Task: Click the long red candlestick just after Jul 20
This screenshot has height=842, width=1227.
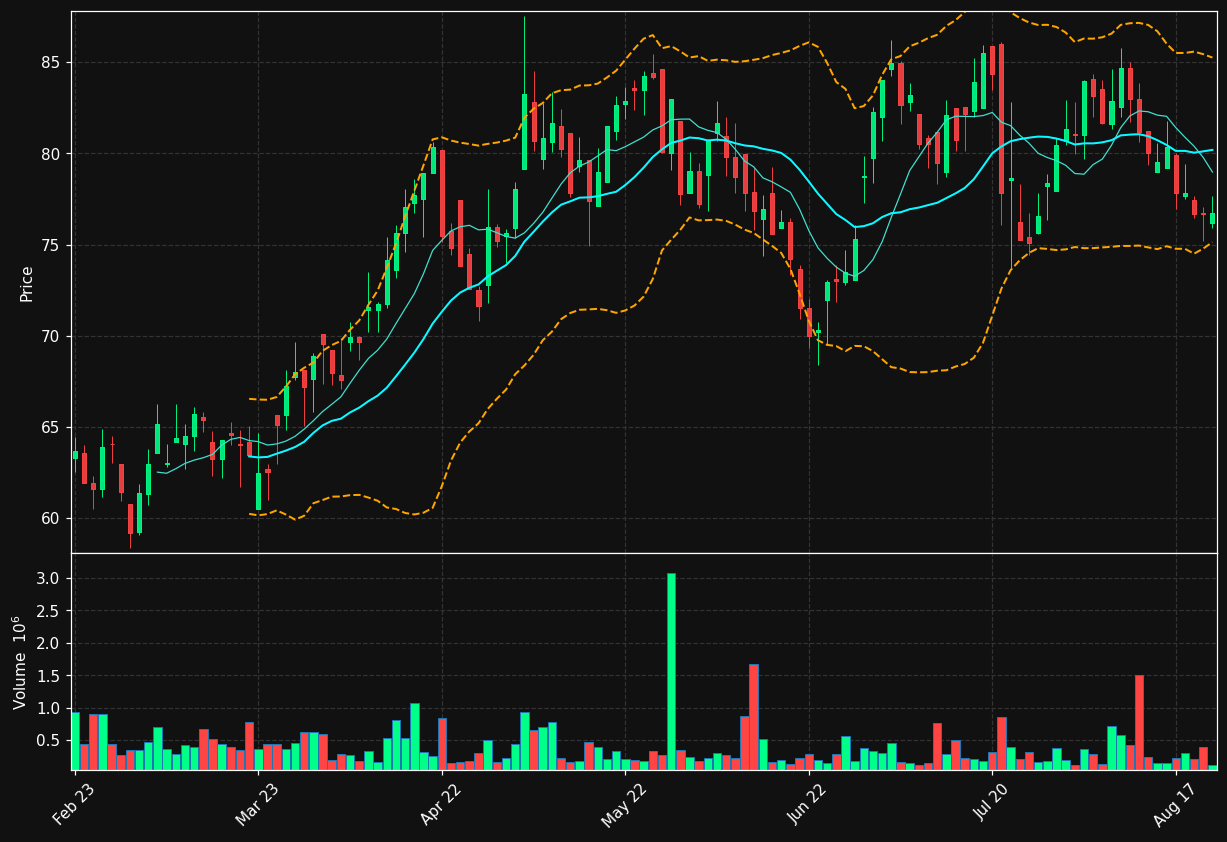Action: 1001,119
